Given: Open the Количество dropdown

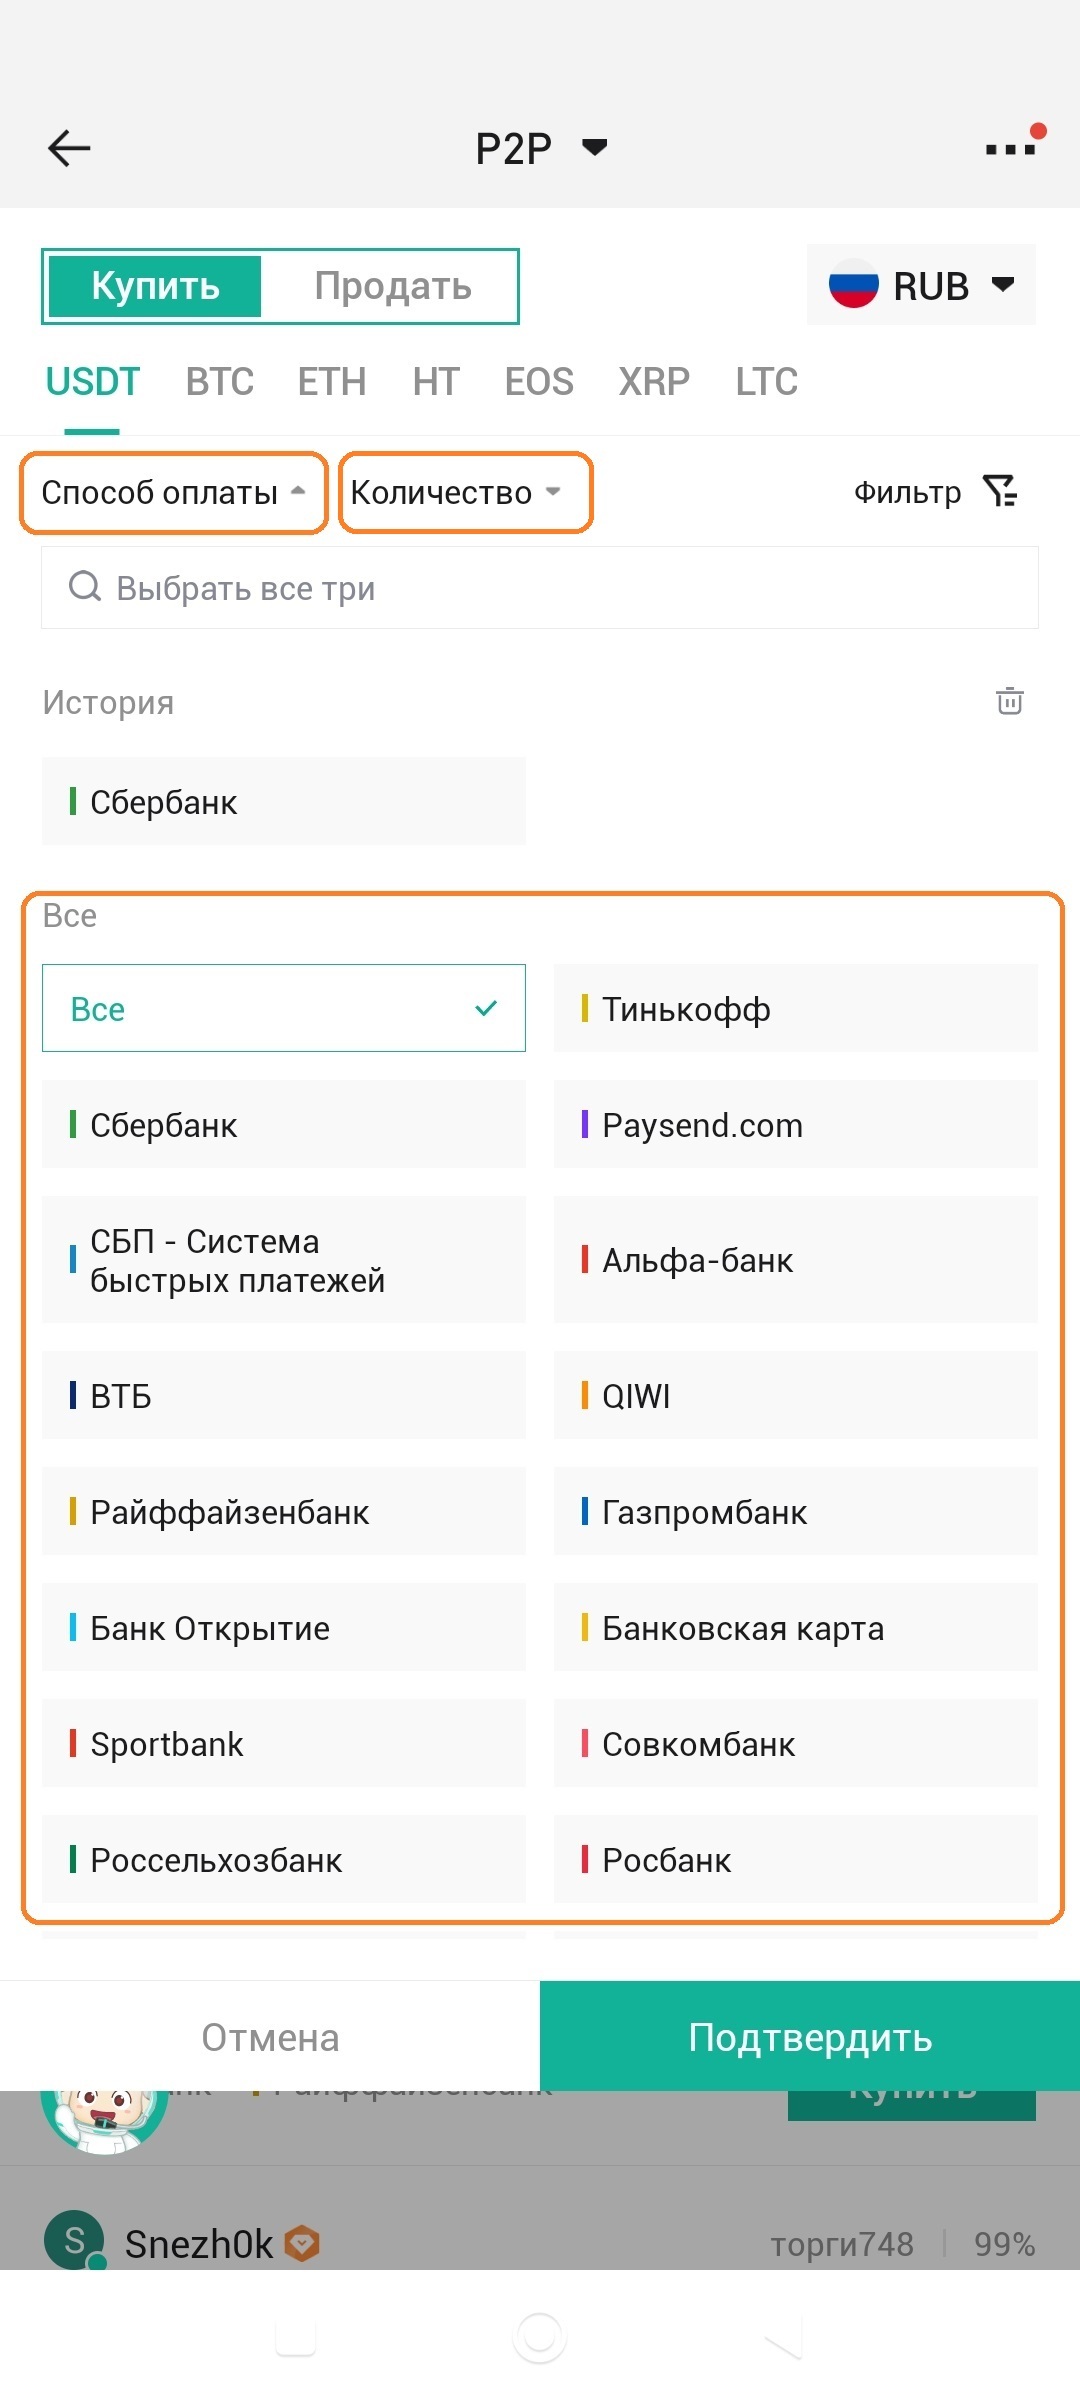Looking at the screenshot, I should (465, 492).
